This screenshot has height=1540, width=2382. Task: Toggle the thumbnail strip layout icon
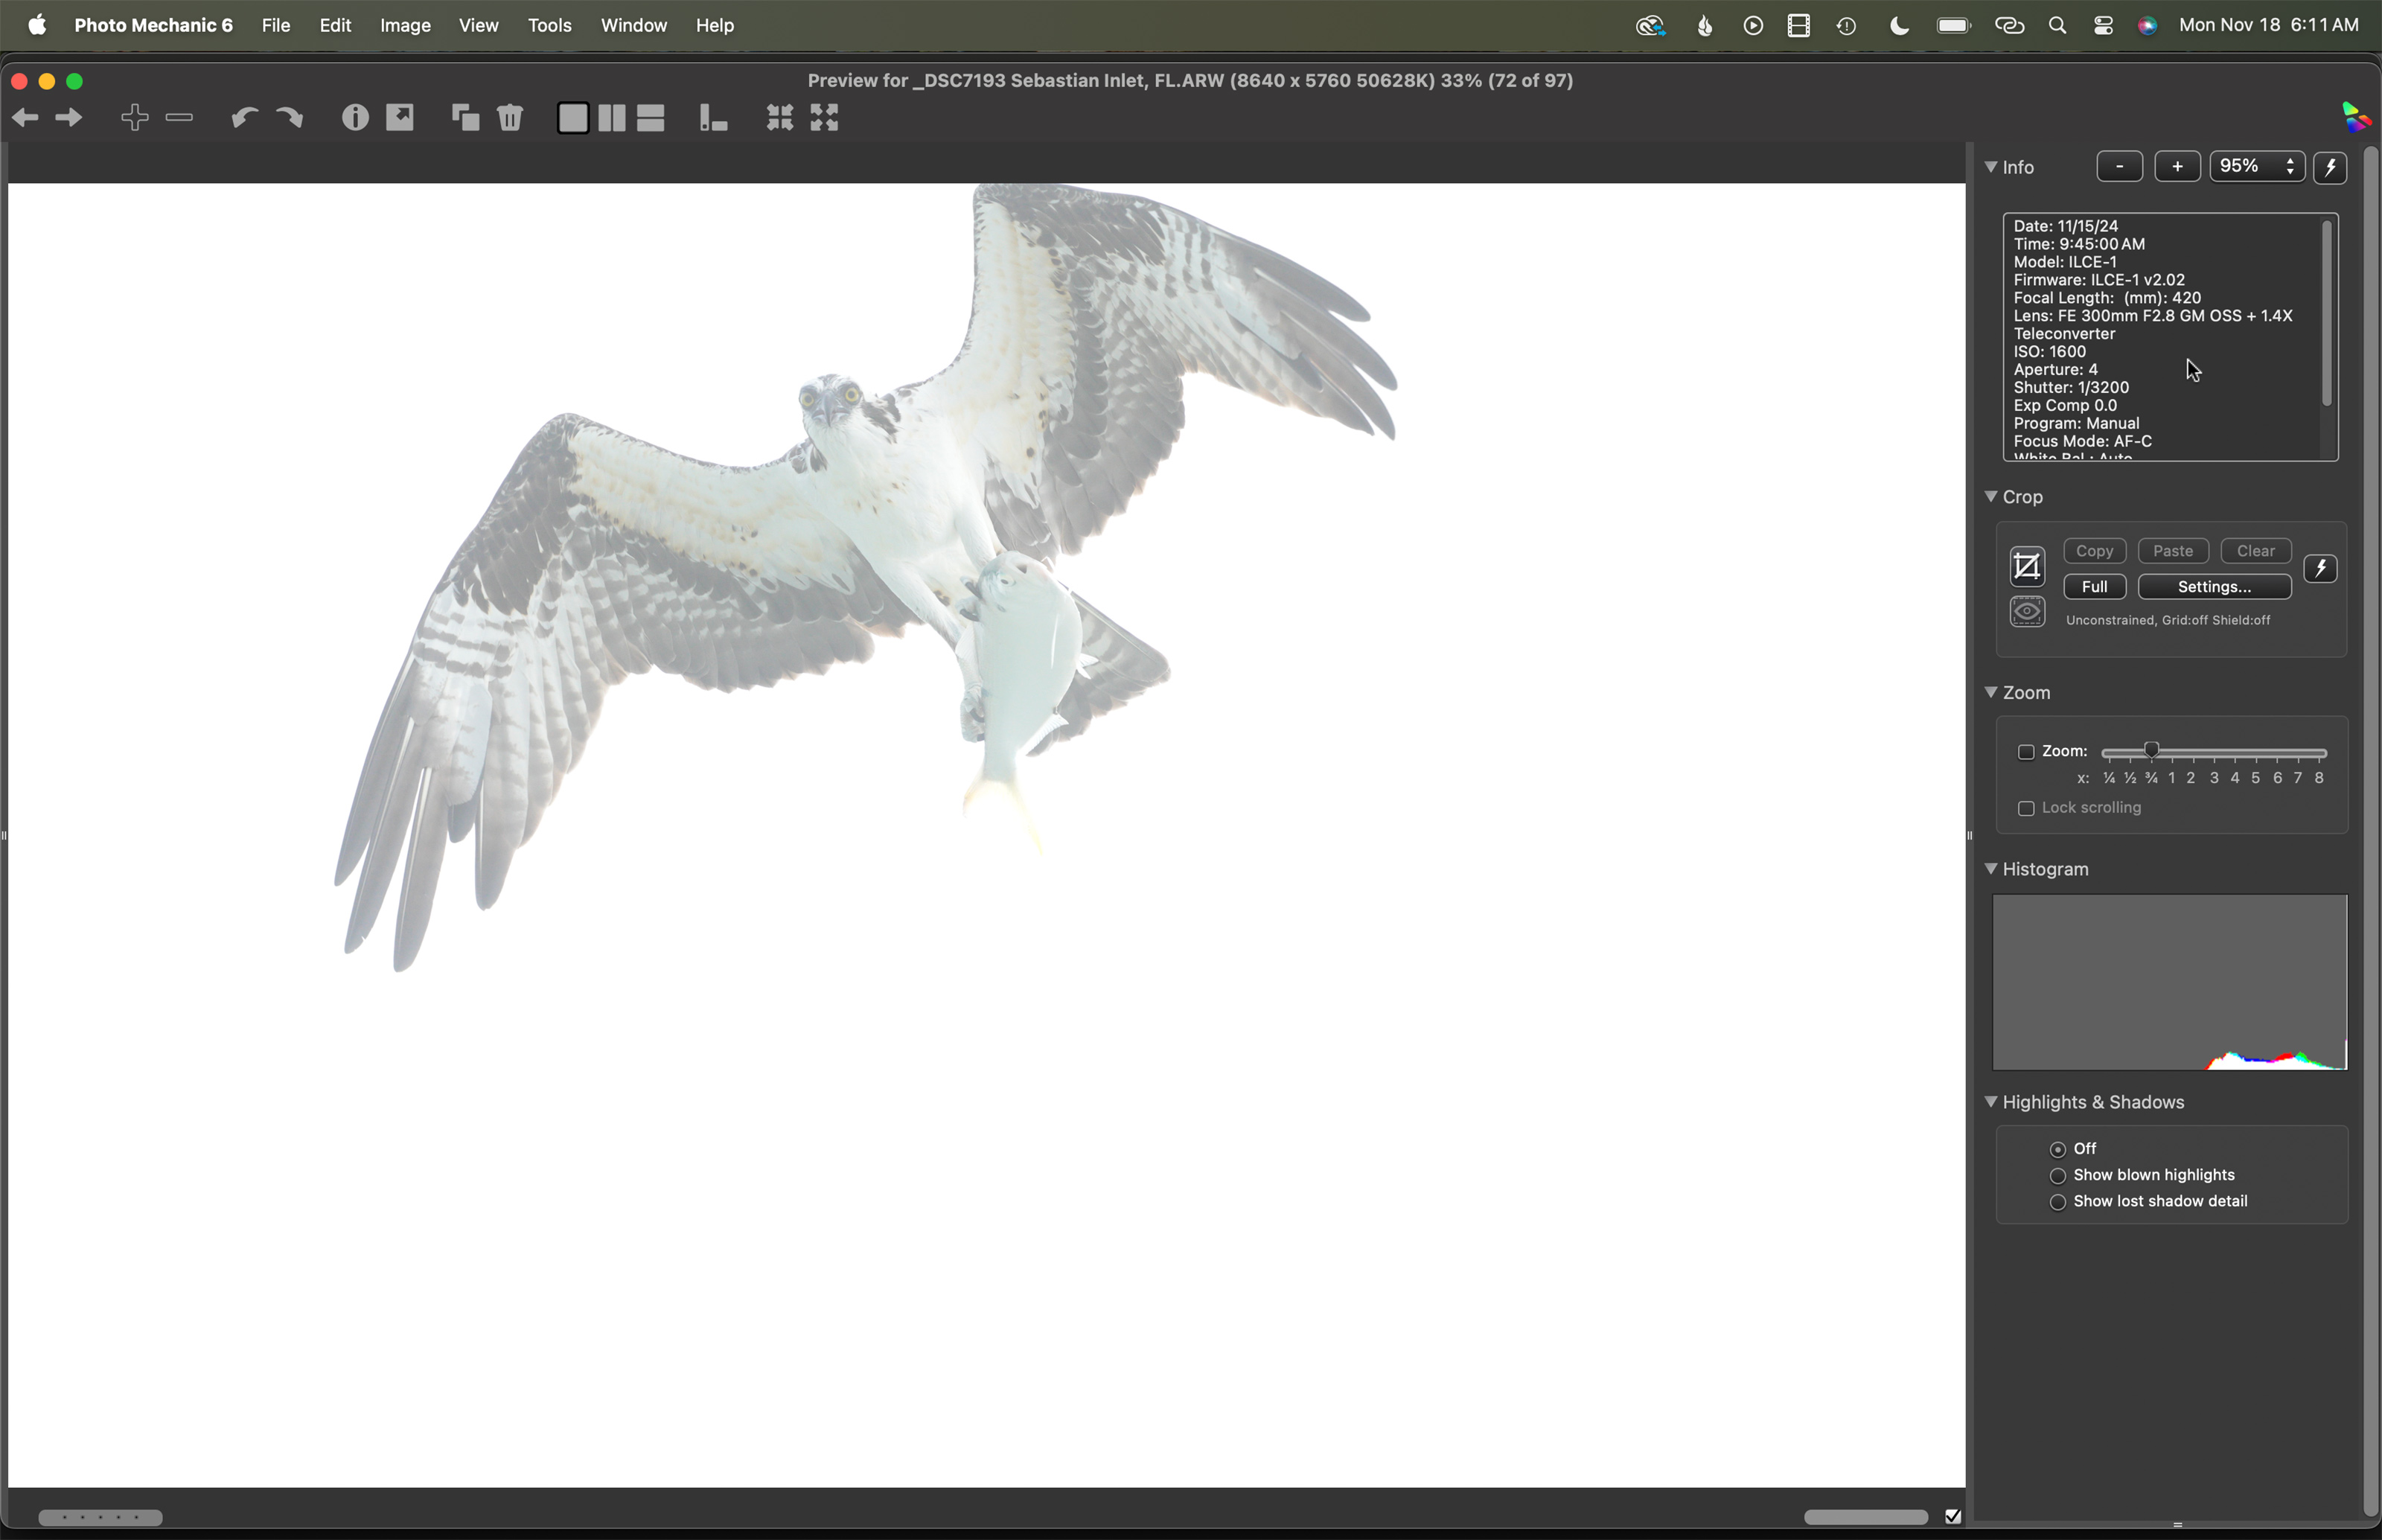(x=713, y=118)
